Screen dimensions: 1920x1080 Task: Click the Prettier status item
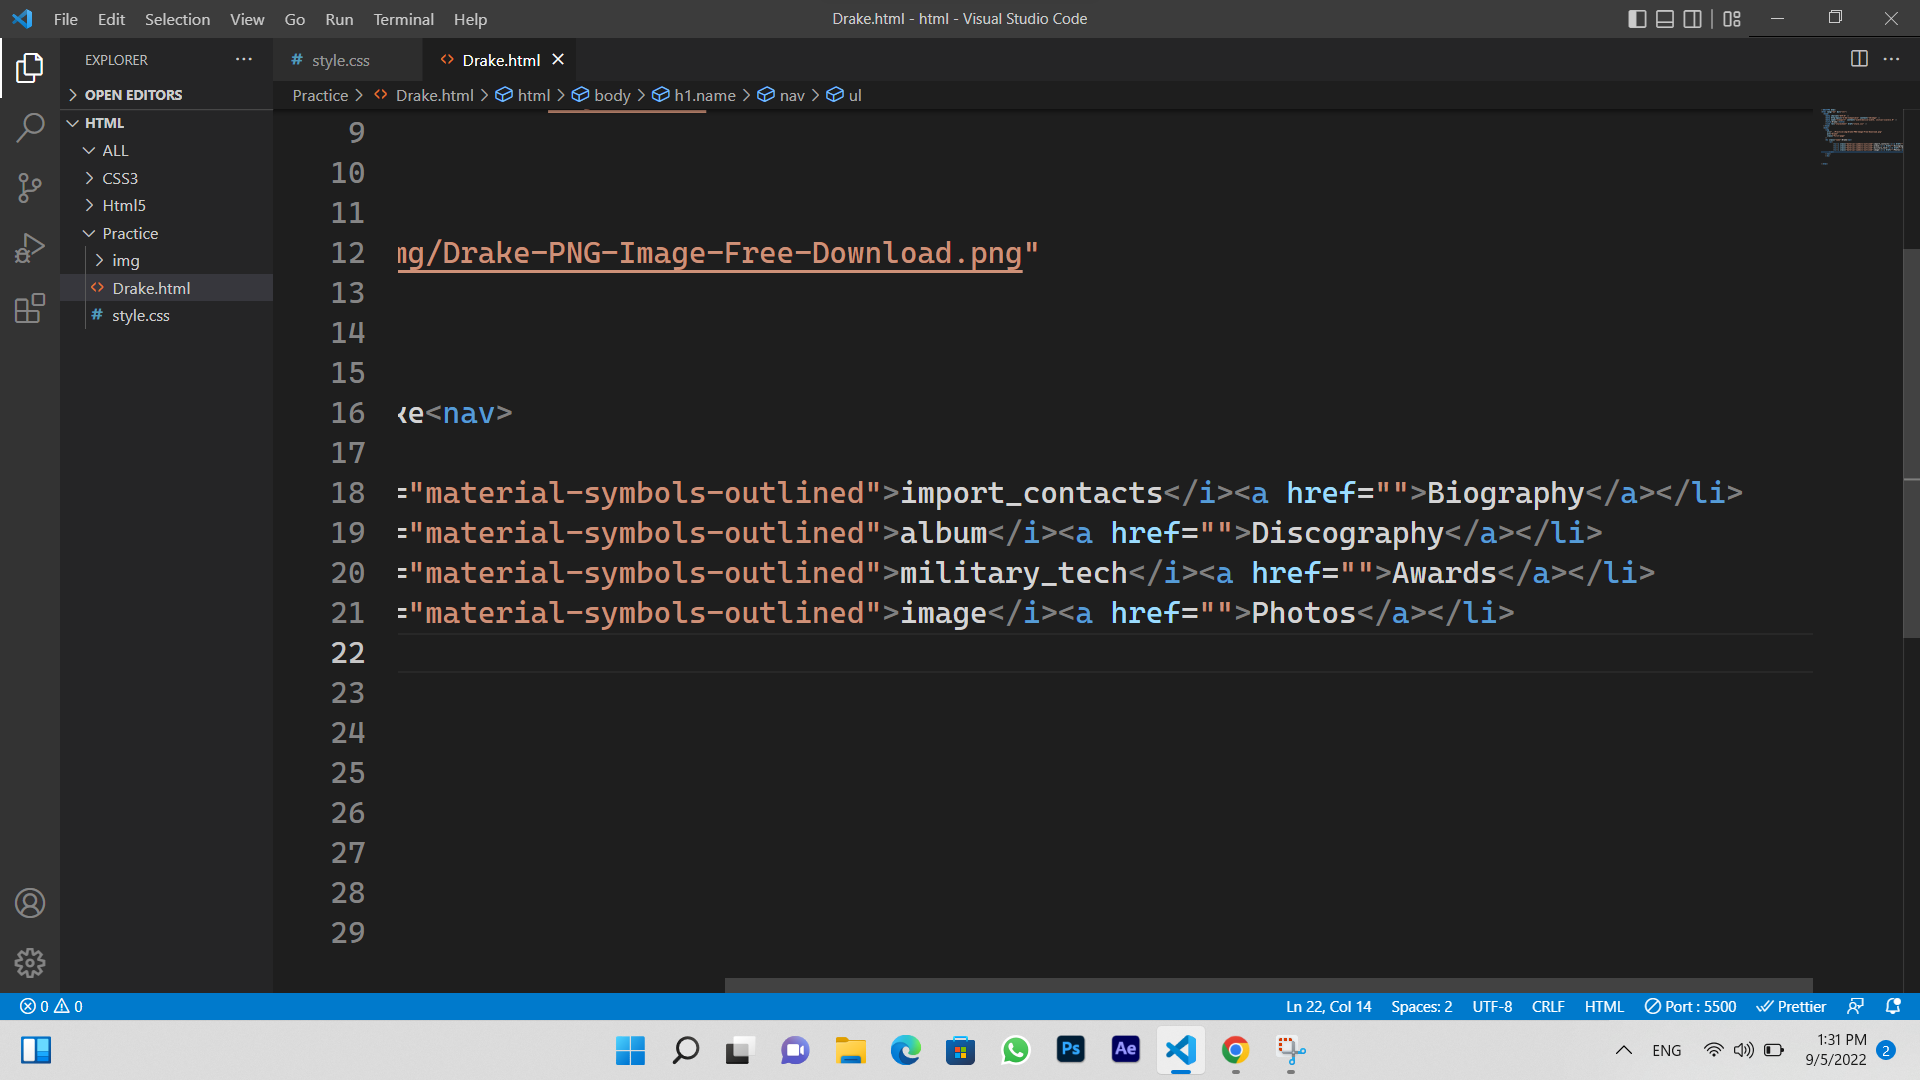pyautogui.click(x=1791, y=1006)
